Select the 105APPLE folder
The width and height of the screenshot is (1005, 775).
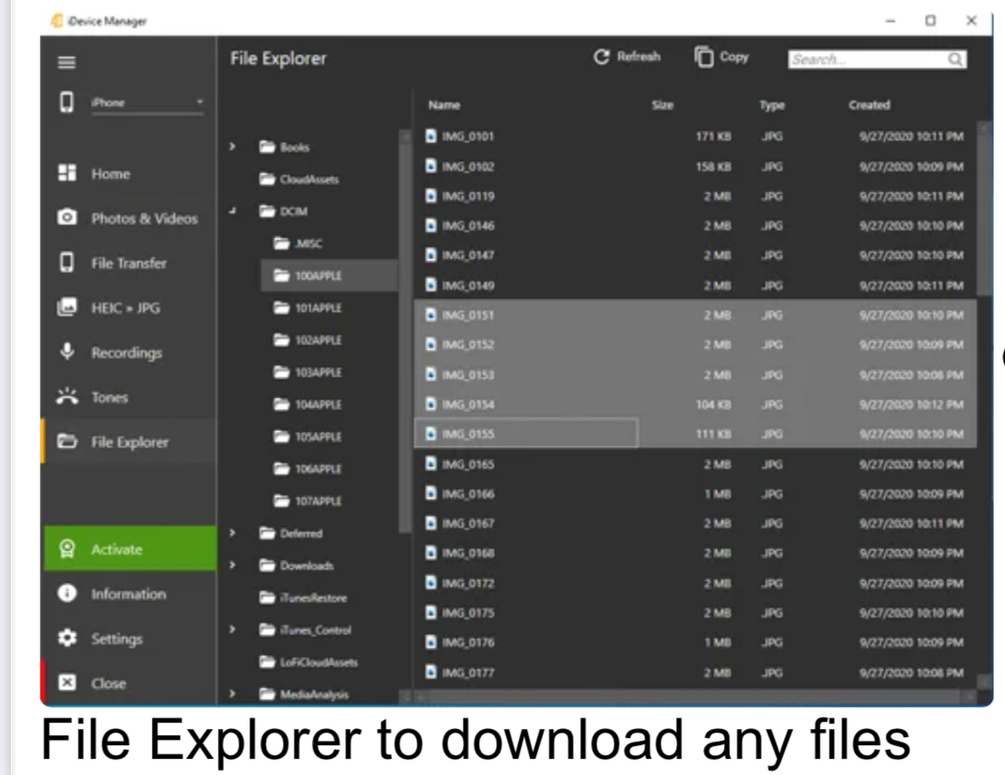(308, 437)
